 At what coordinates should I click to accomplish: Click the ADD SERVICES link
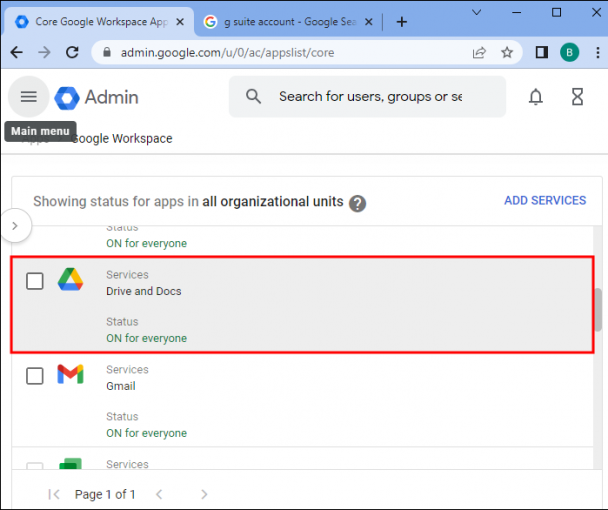click(x=545, y=200)
